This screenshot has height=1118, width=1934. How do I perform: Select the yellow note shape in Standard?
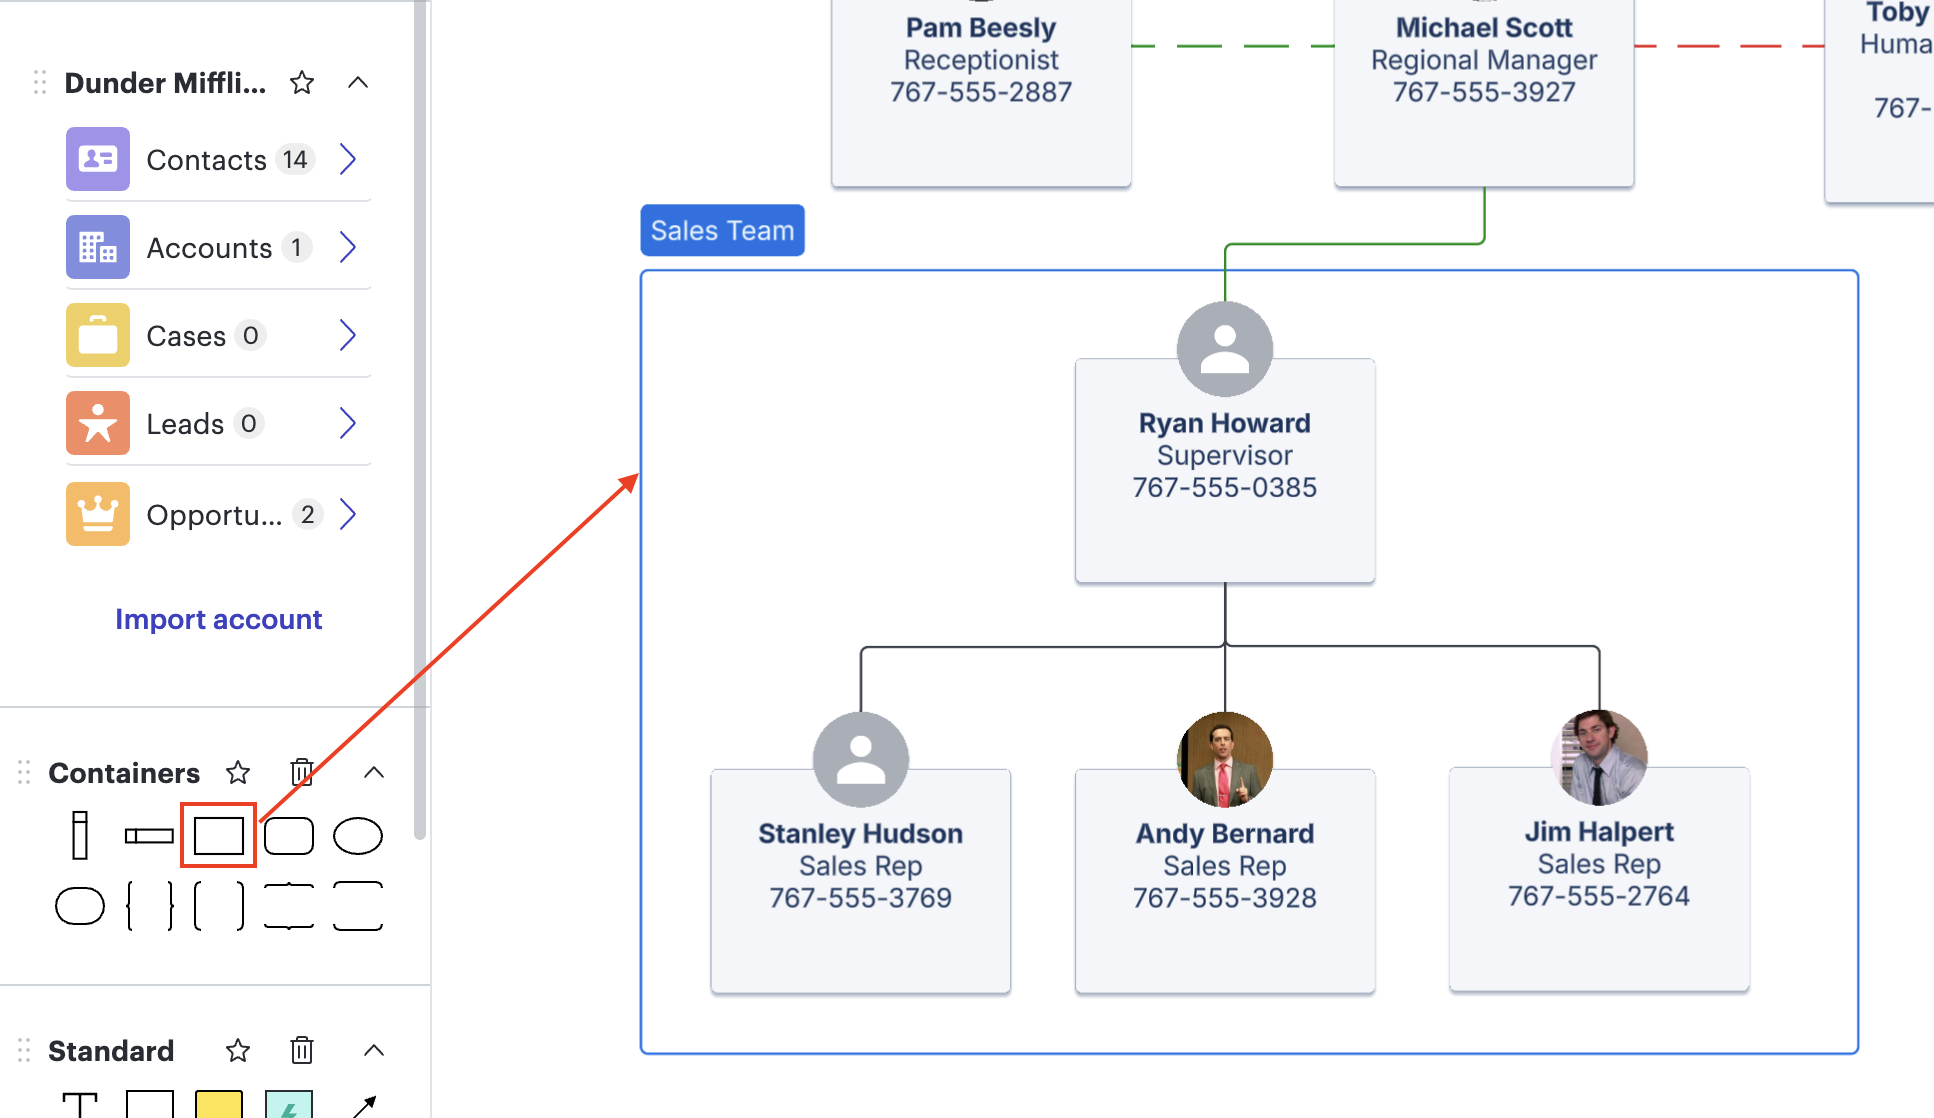pyautogui.click(x=219, y=1104)
